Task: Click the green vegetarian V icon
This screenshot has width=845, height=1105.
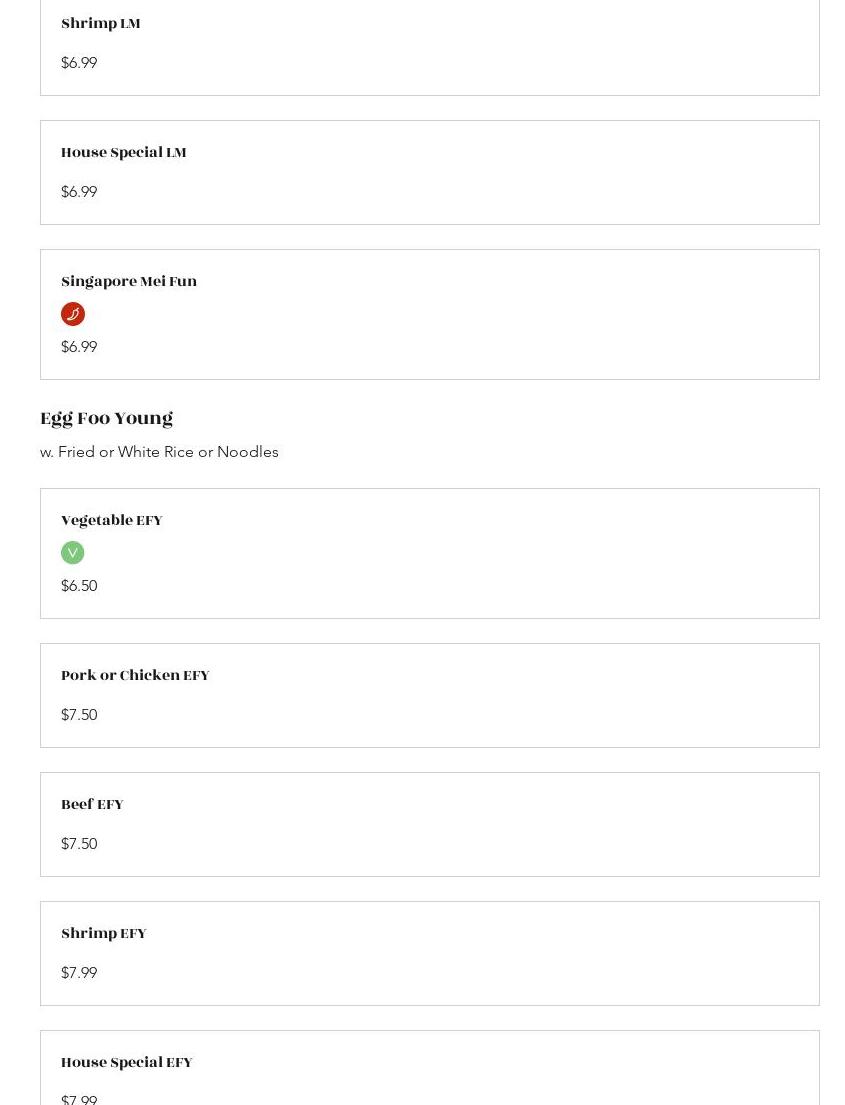Action: [x=72, y=553]
